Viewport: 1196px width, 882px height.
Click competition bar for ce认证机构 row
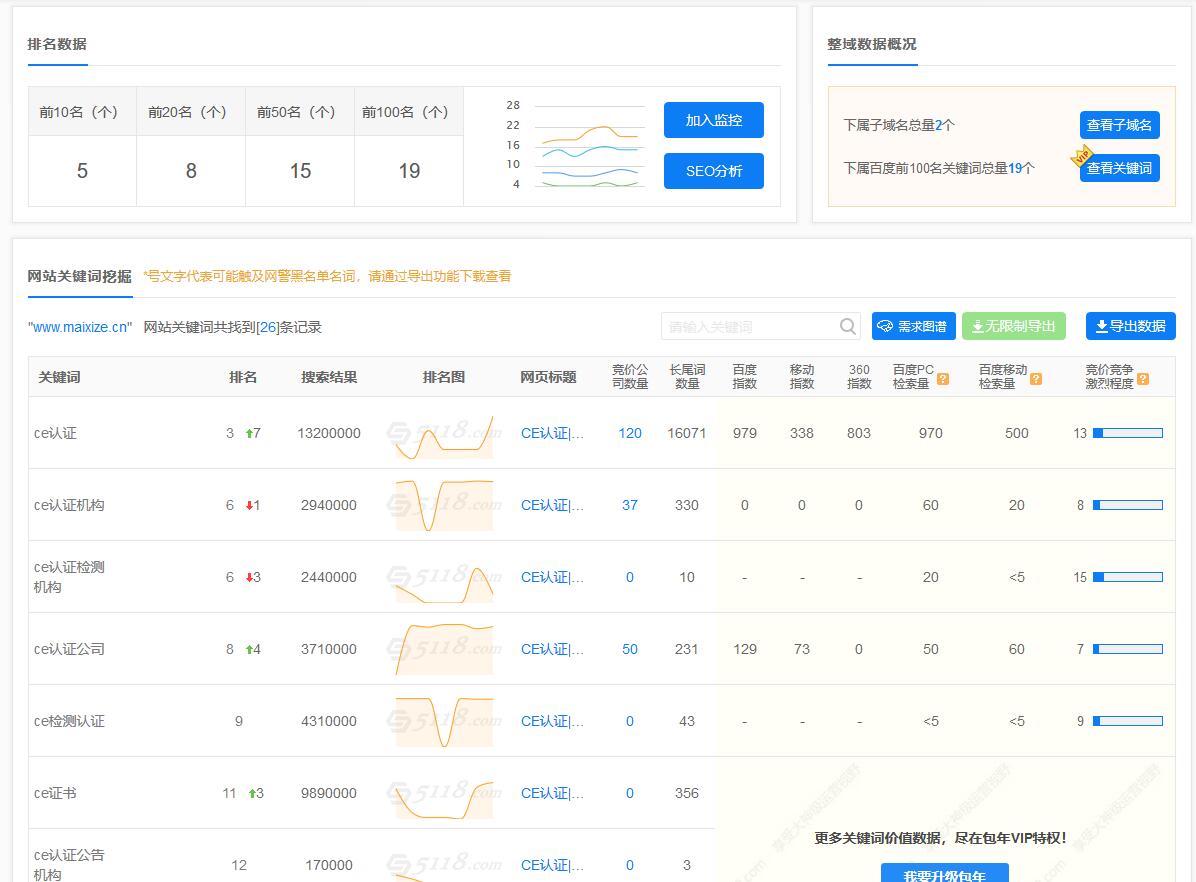1128,505
